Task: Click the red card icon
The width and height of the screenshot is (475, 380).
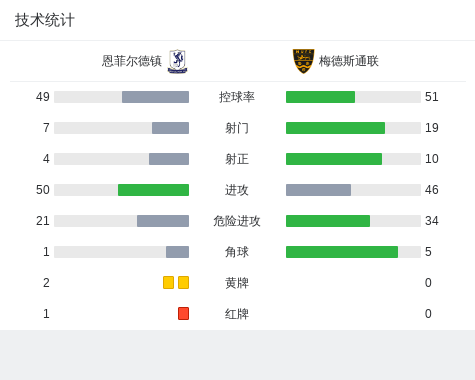Action: coord(183,313)
